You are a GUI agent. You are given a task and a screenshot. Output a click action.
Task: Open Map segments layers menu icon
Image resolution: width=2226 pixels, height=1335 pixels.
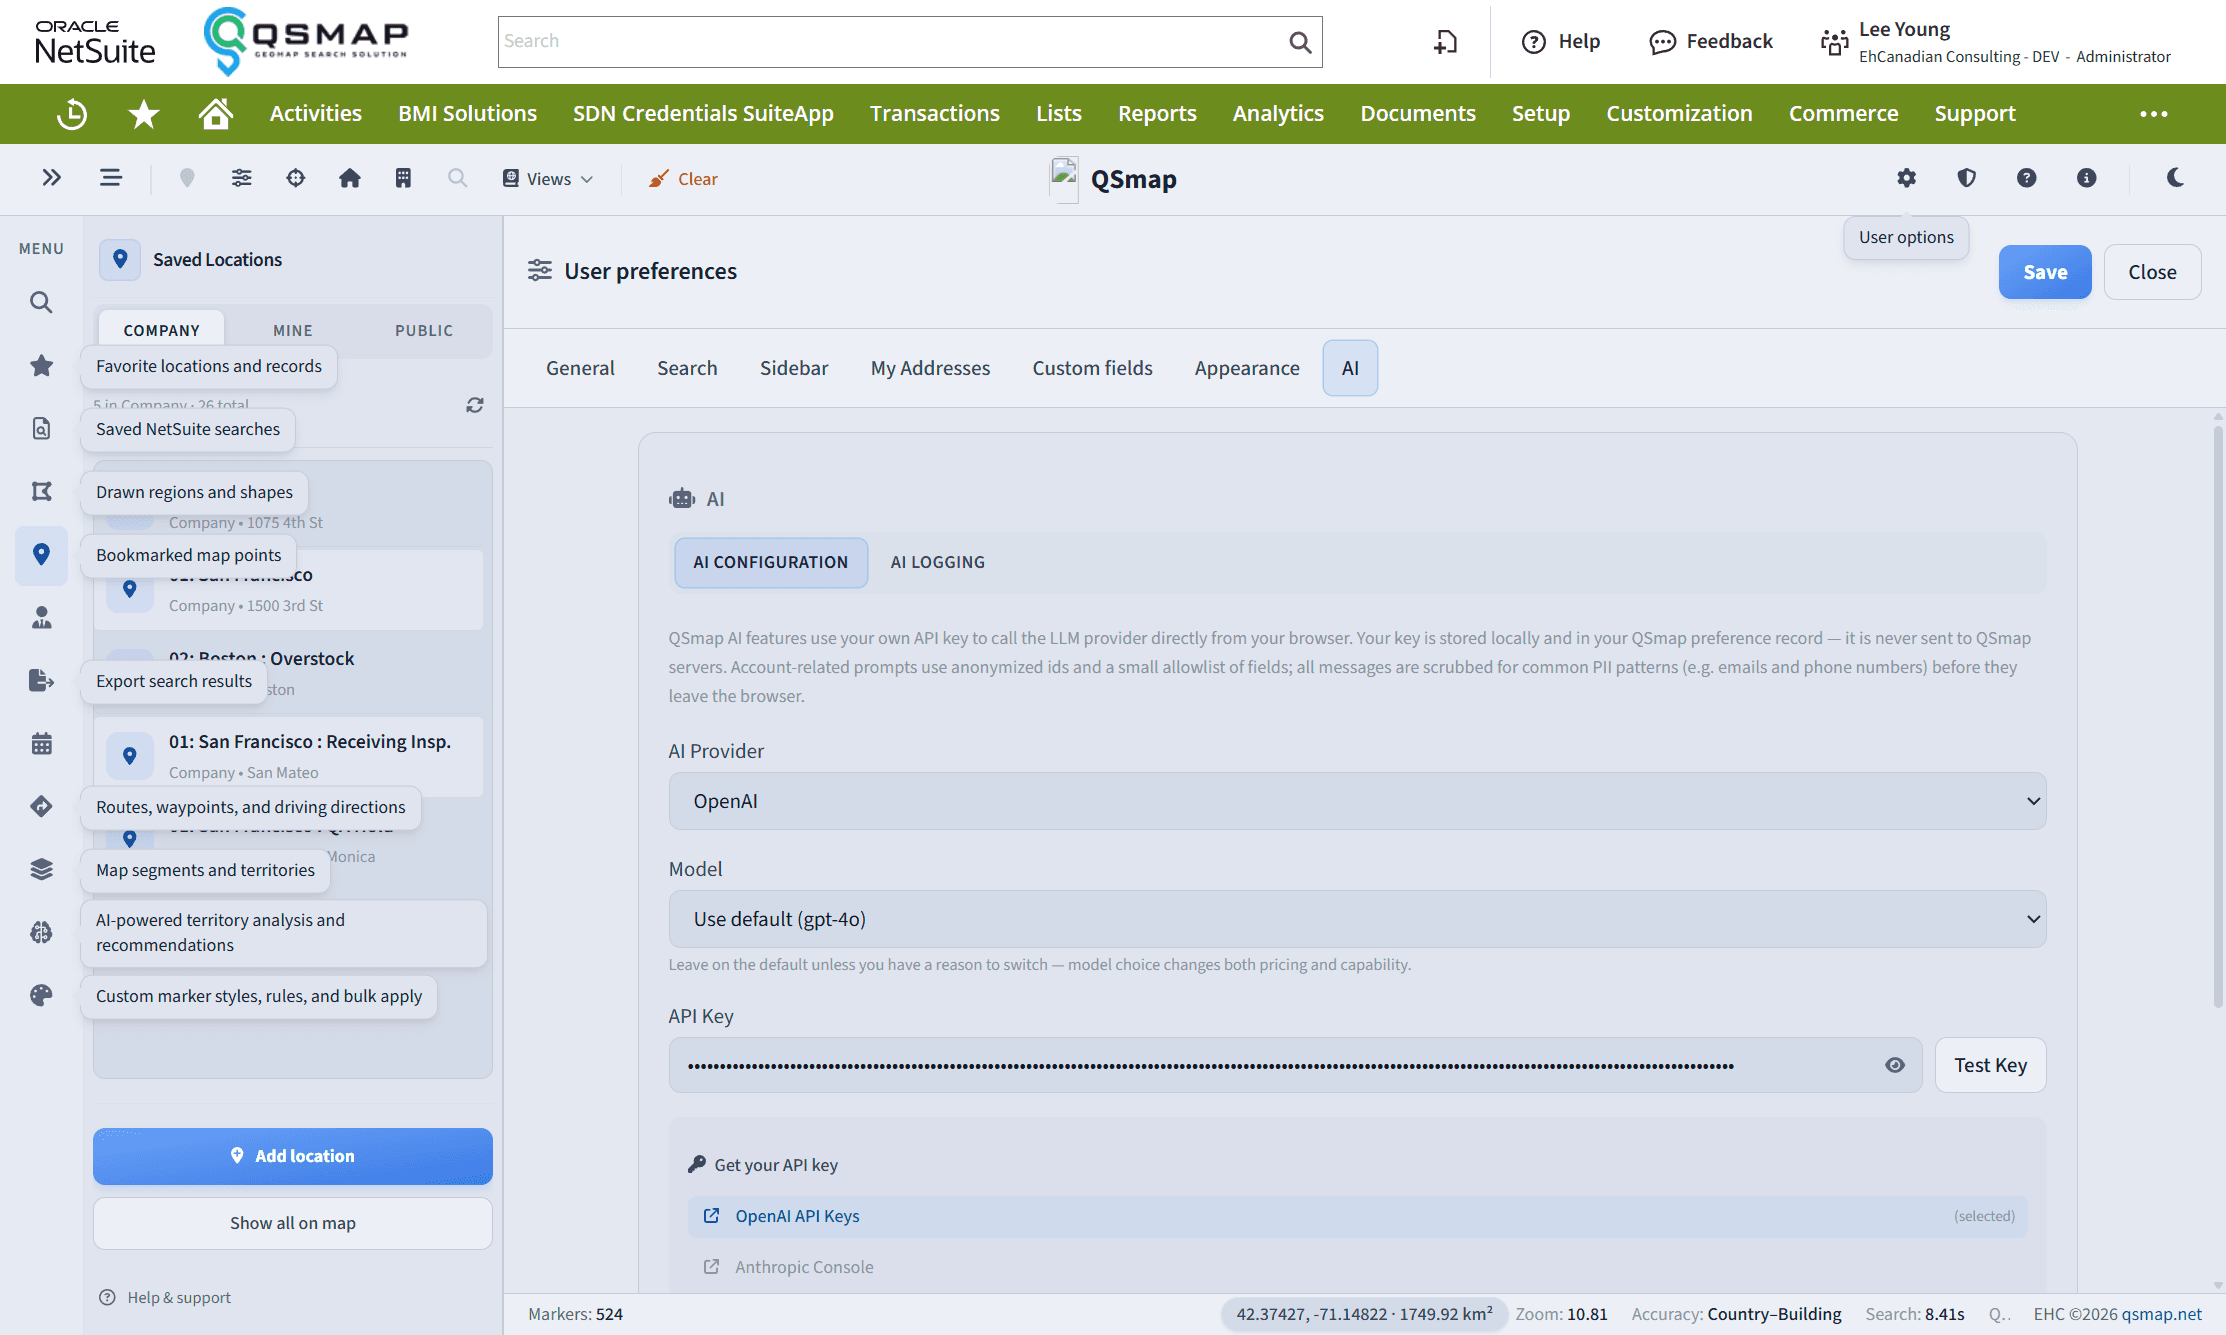tap(41, 869)
